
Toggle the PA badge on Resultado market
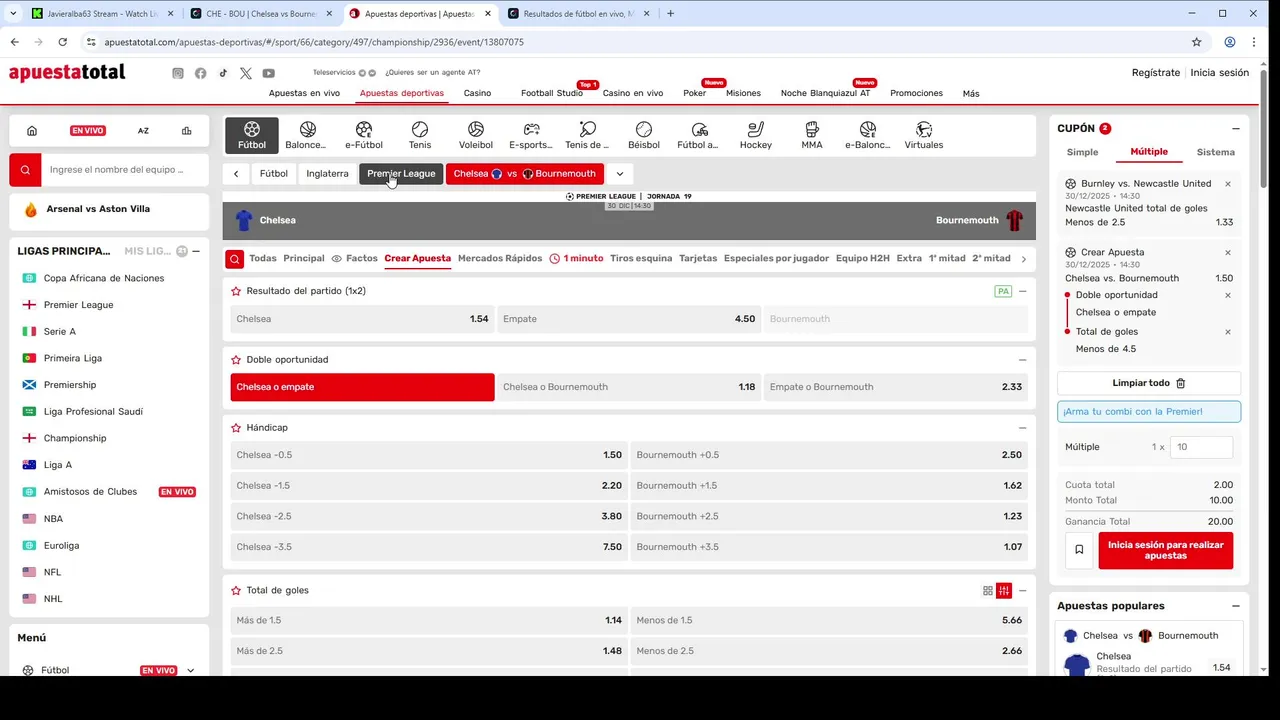(x=1003, y=291)
